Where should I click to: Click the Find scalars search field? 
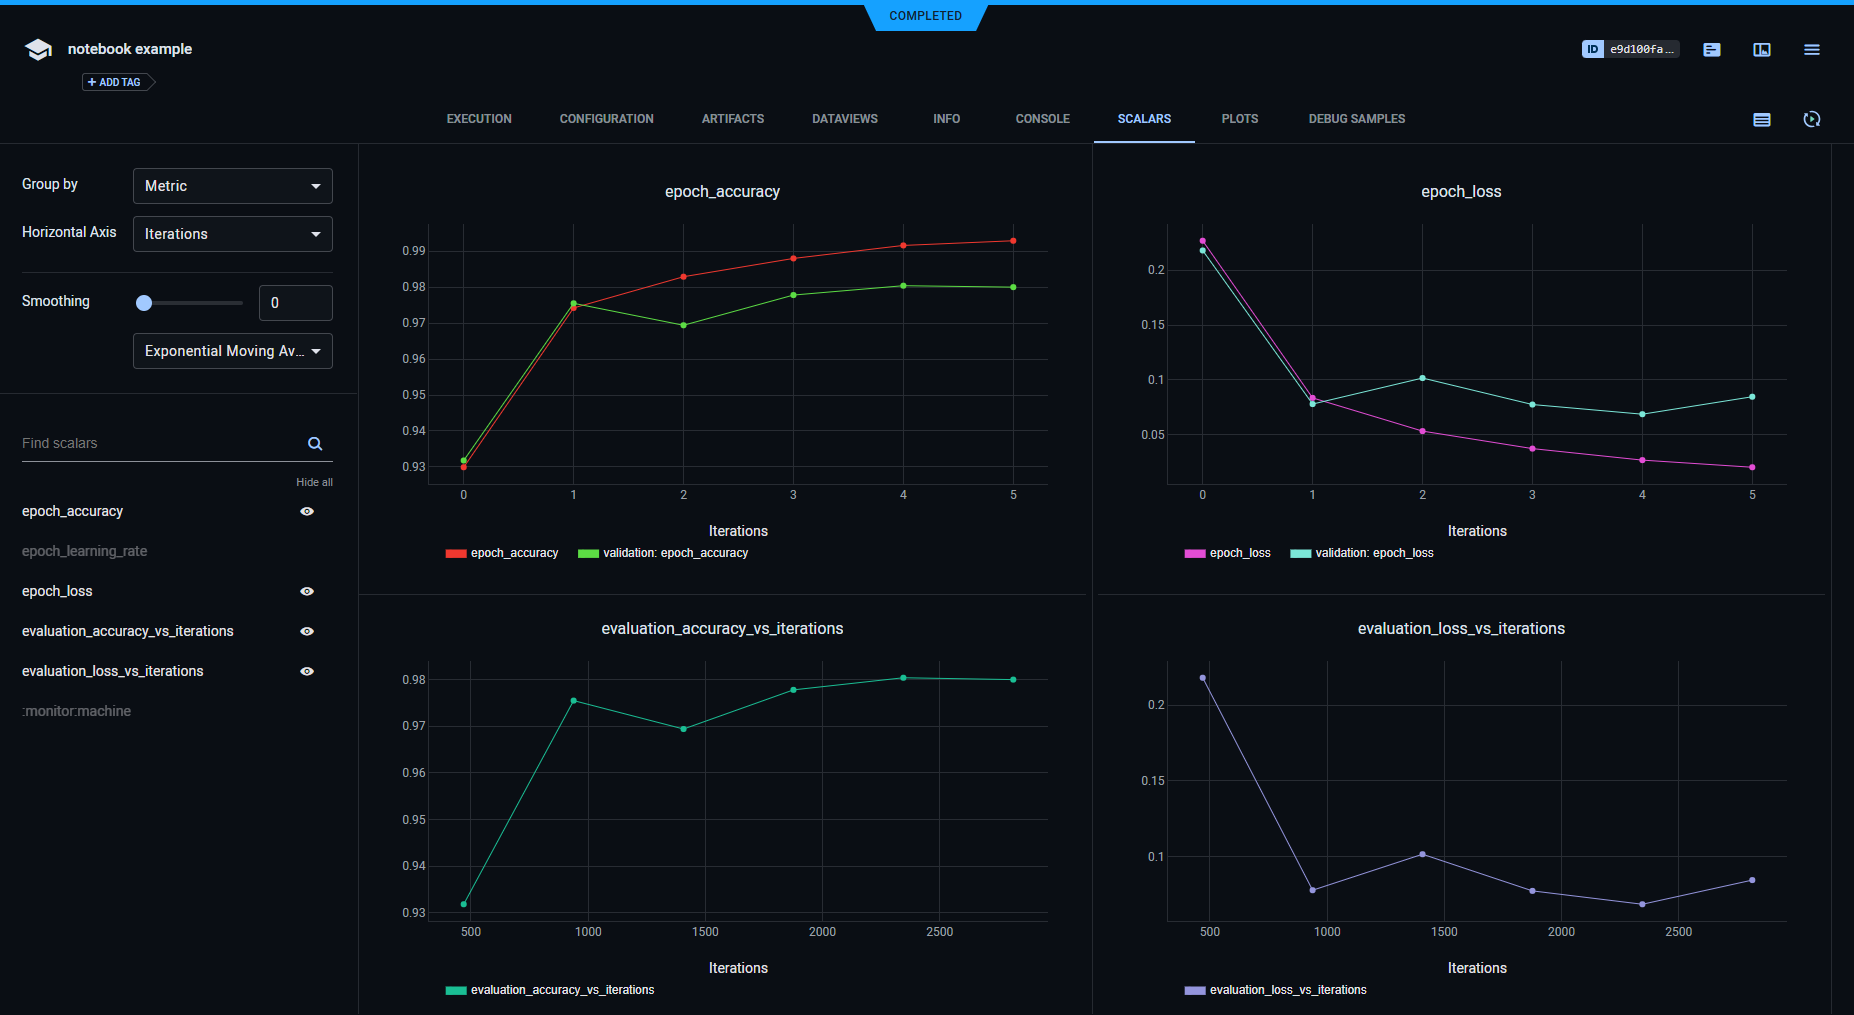(x=160, y=444)
